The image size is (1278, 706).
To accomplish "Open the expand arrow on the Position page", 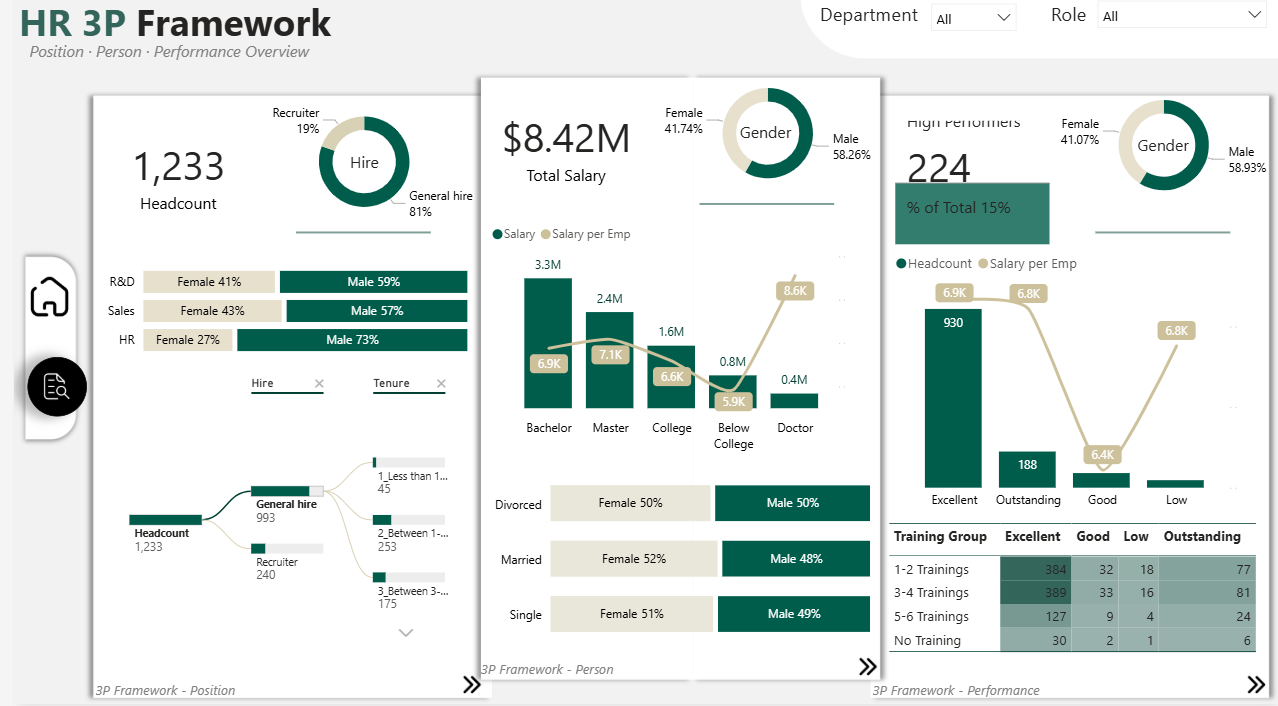I will click(x=471, y=683).
